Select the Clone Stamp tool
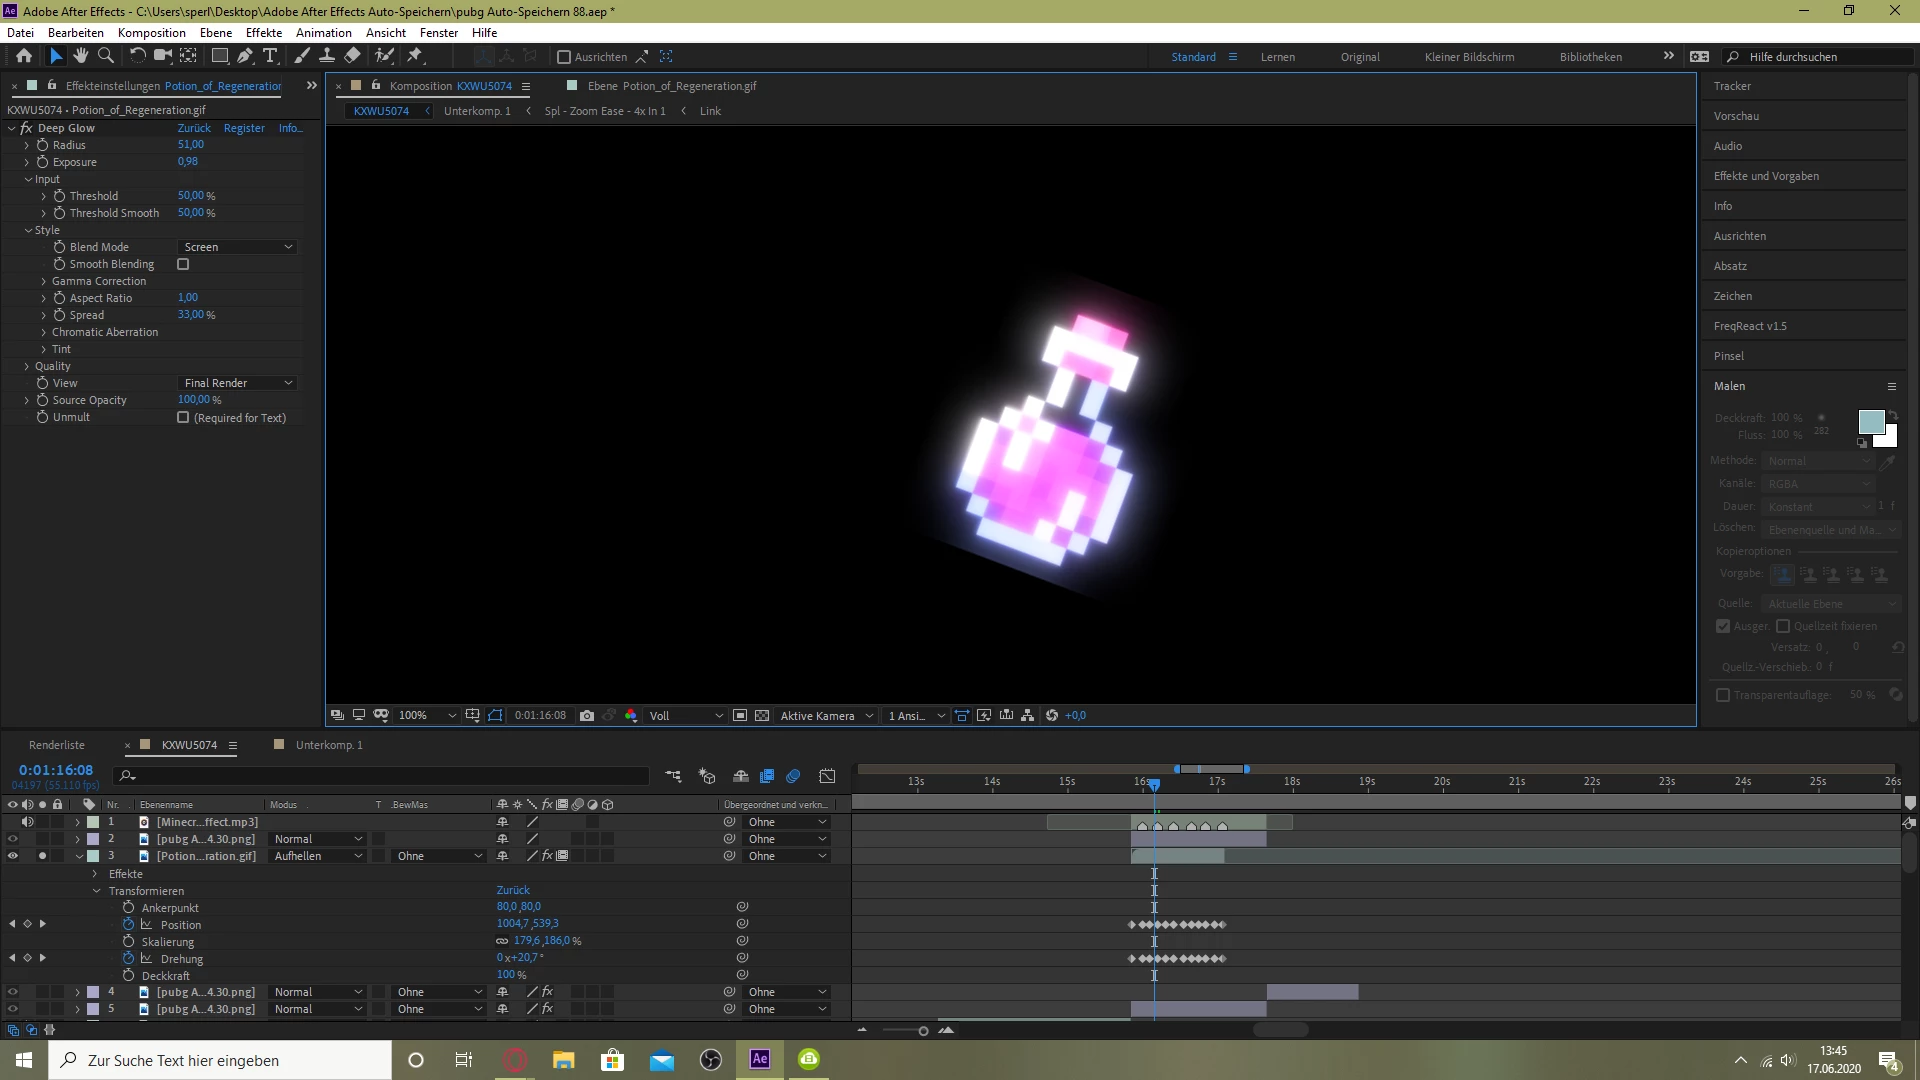 (x=327, y=56)
